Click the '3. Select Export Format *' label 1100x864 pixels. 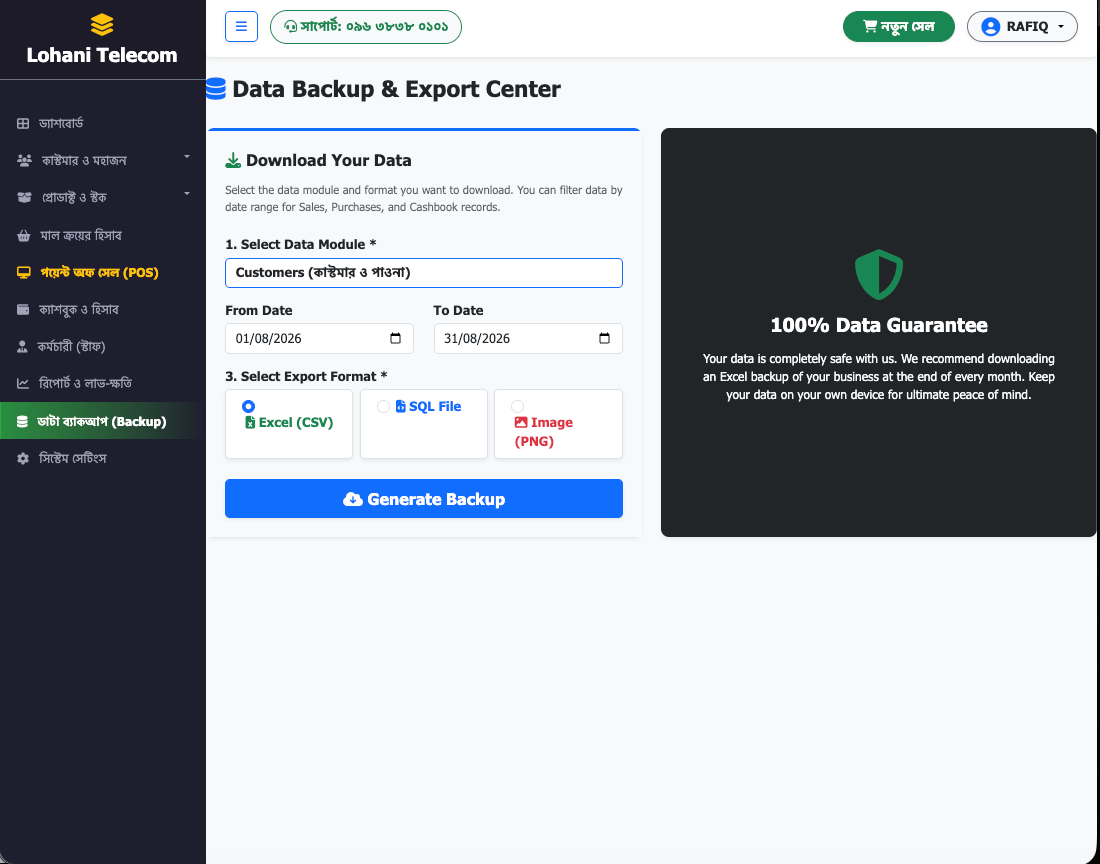pos(306,377)
